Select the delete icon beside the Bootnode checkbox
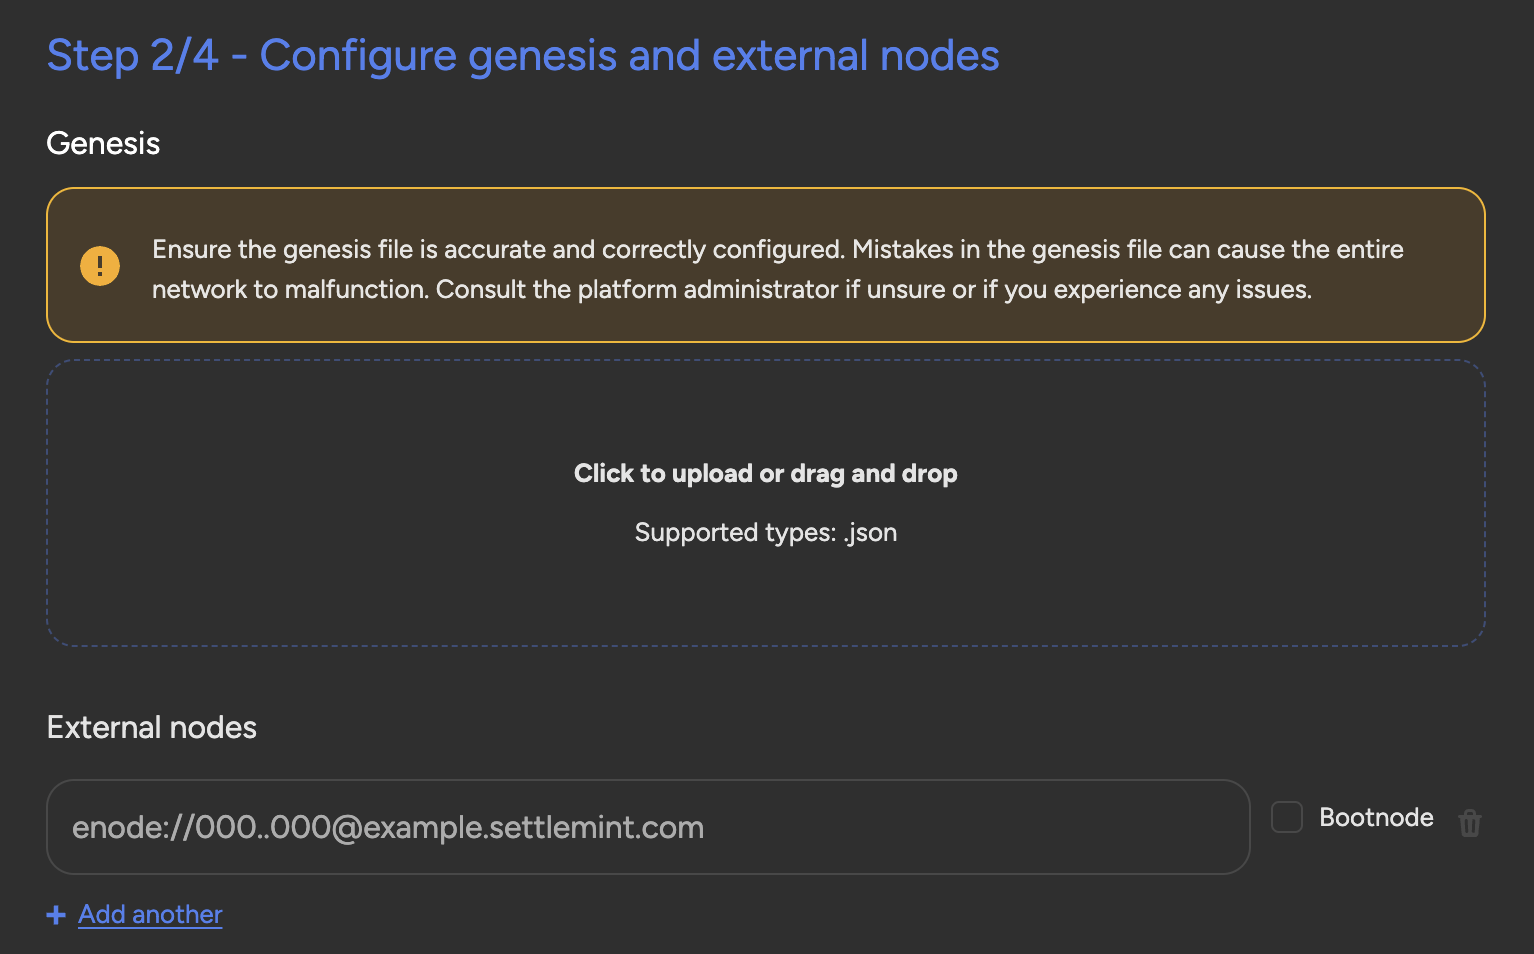The height and width of the screenshot is (954, 1534). click(1470, 823)
